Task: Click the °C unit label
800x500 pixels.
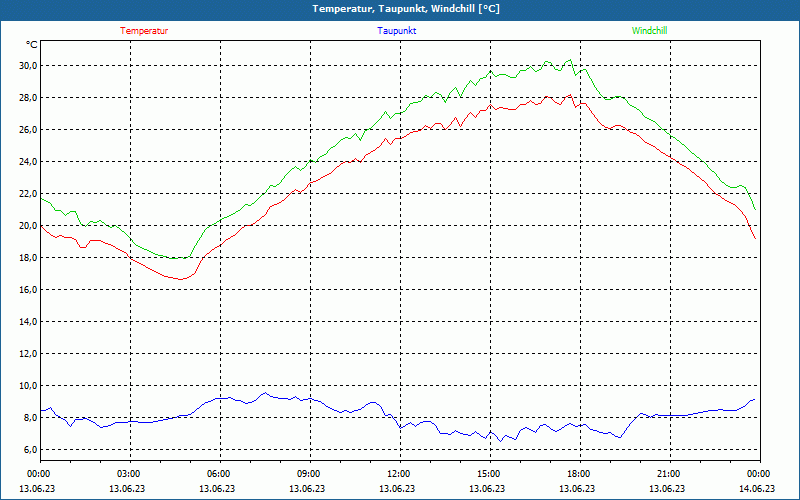Action: pyautogui.click(x=32, y=45)
